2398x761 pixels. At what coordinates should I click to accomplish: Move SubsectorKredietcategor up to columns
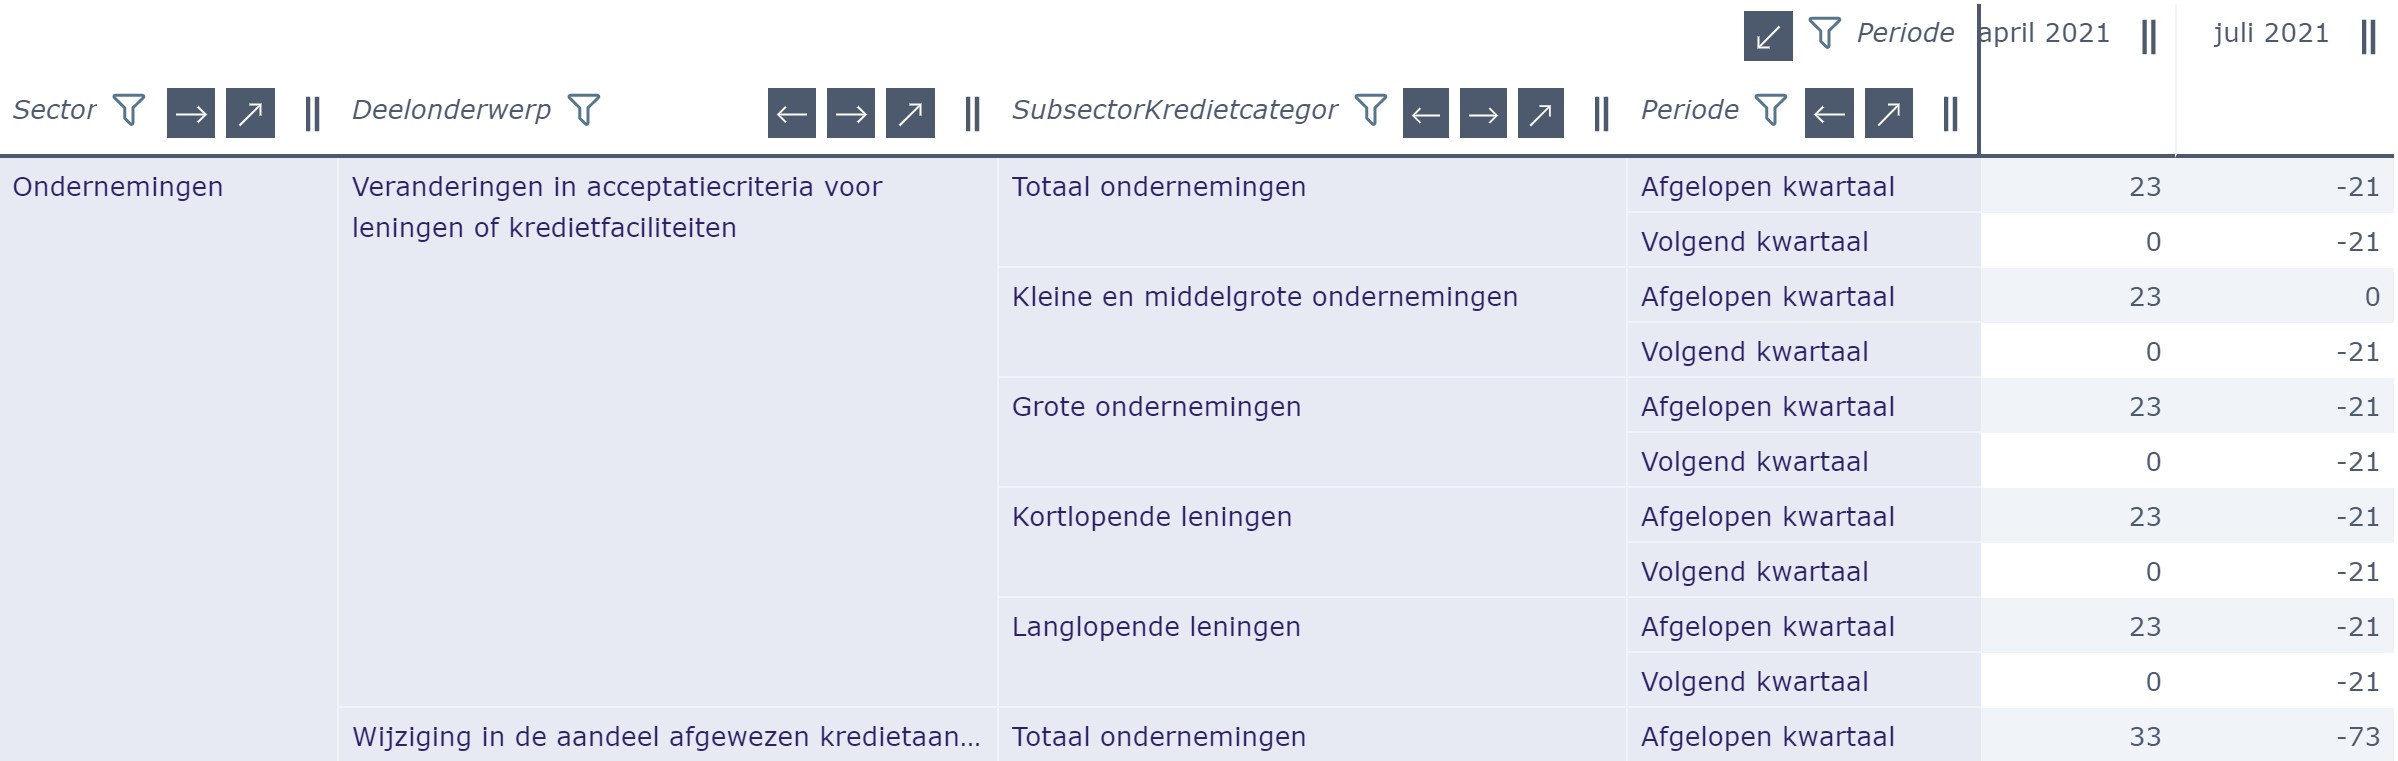coord(1541,113)
